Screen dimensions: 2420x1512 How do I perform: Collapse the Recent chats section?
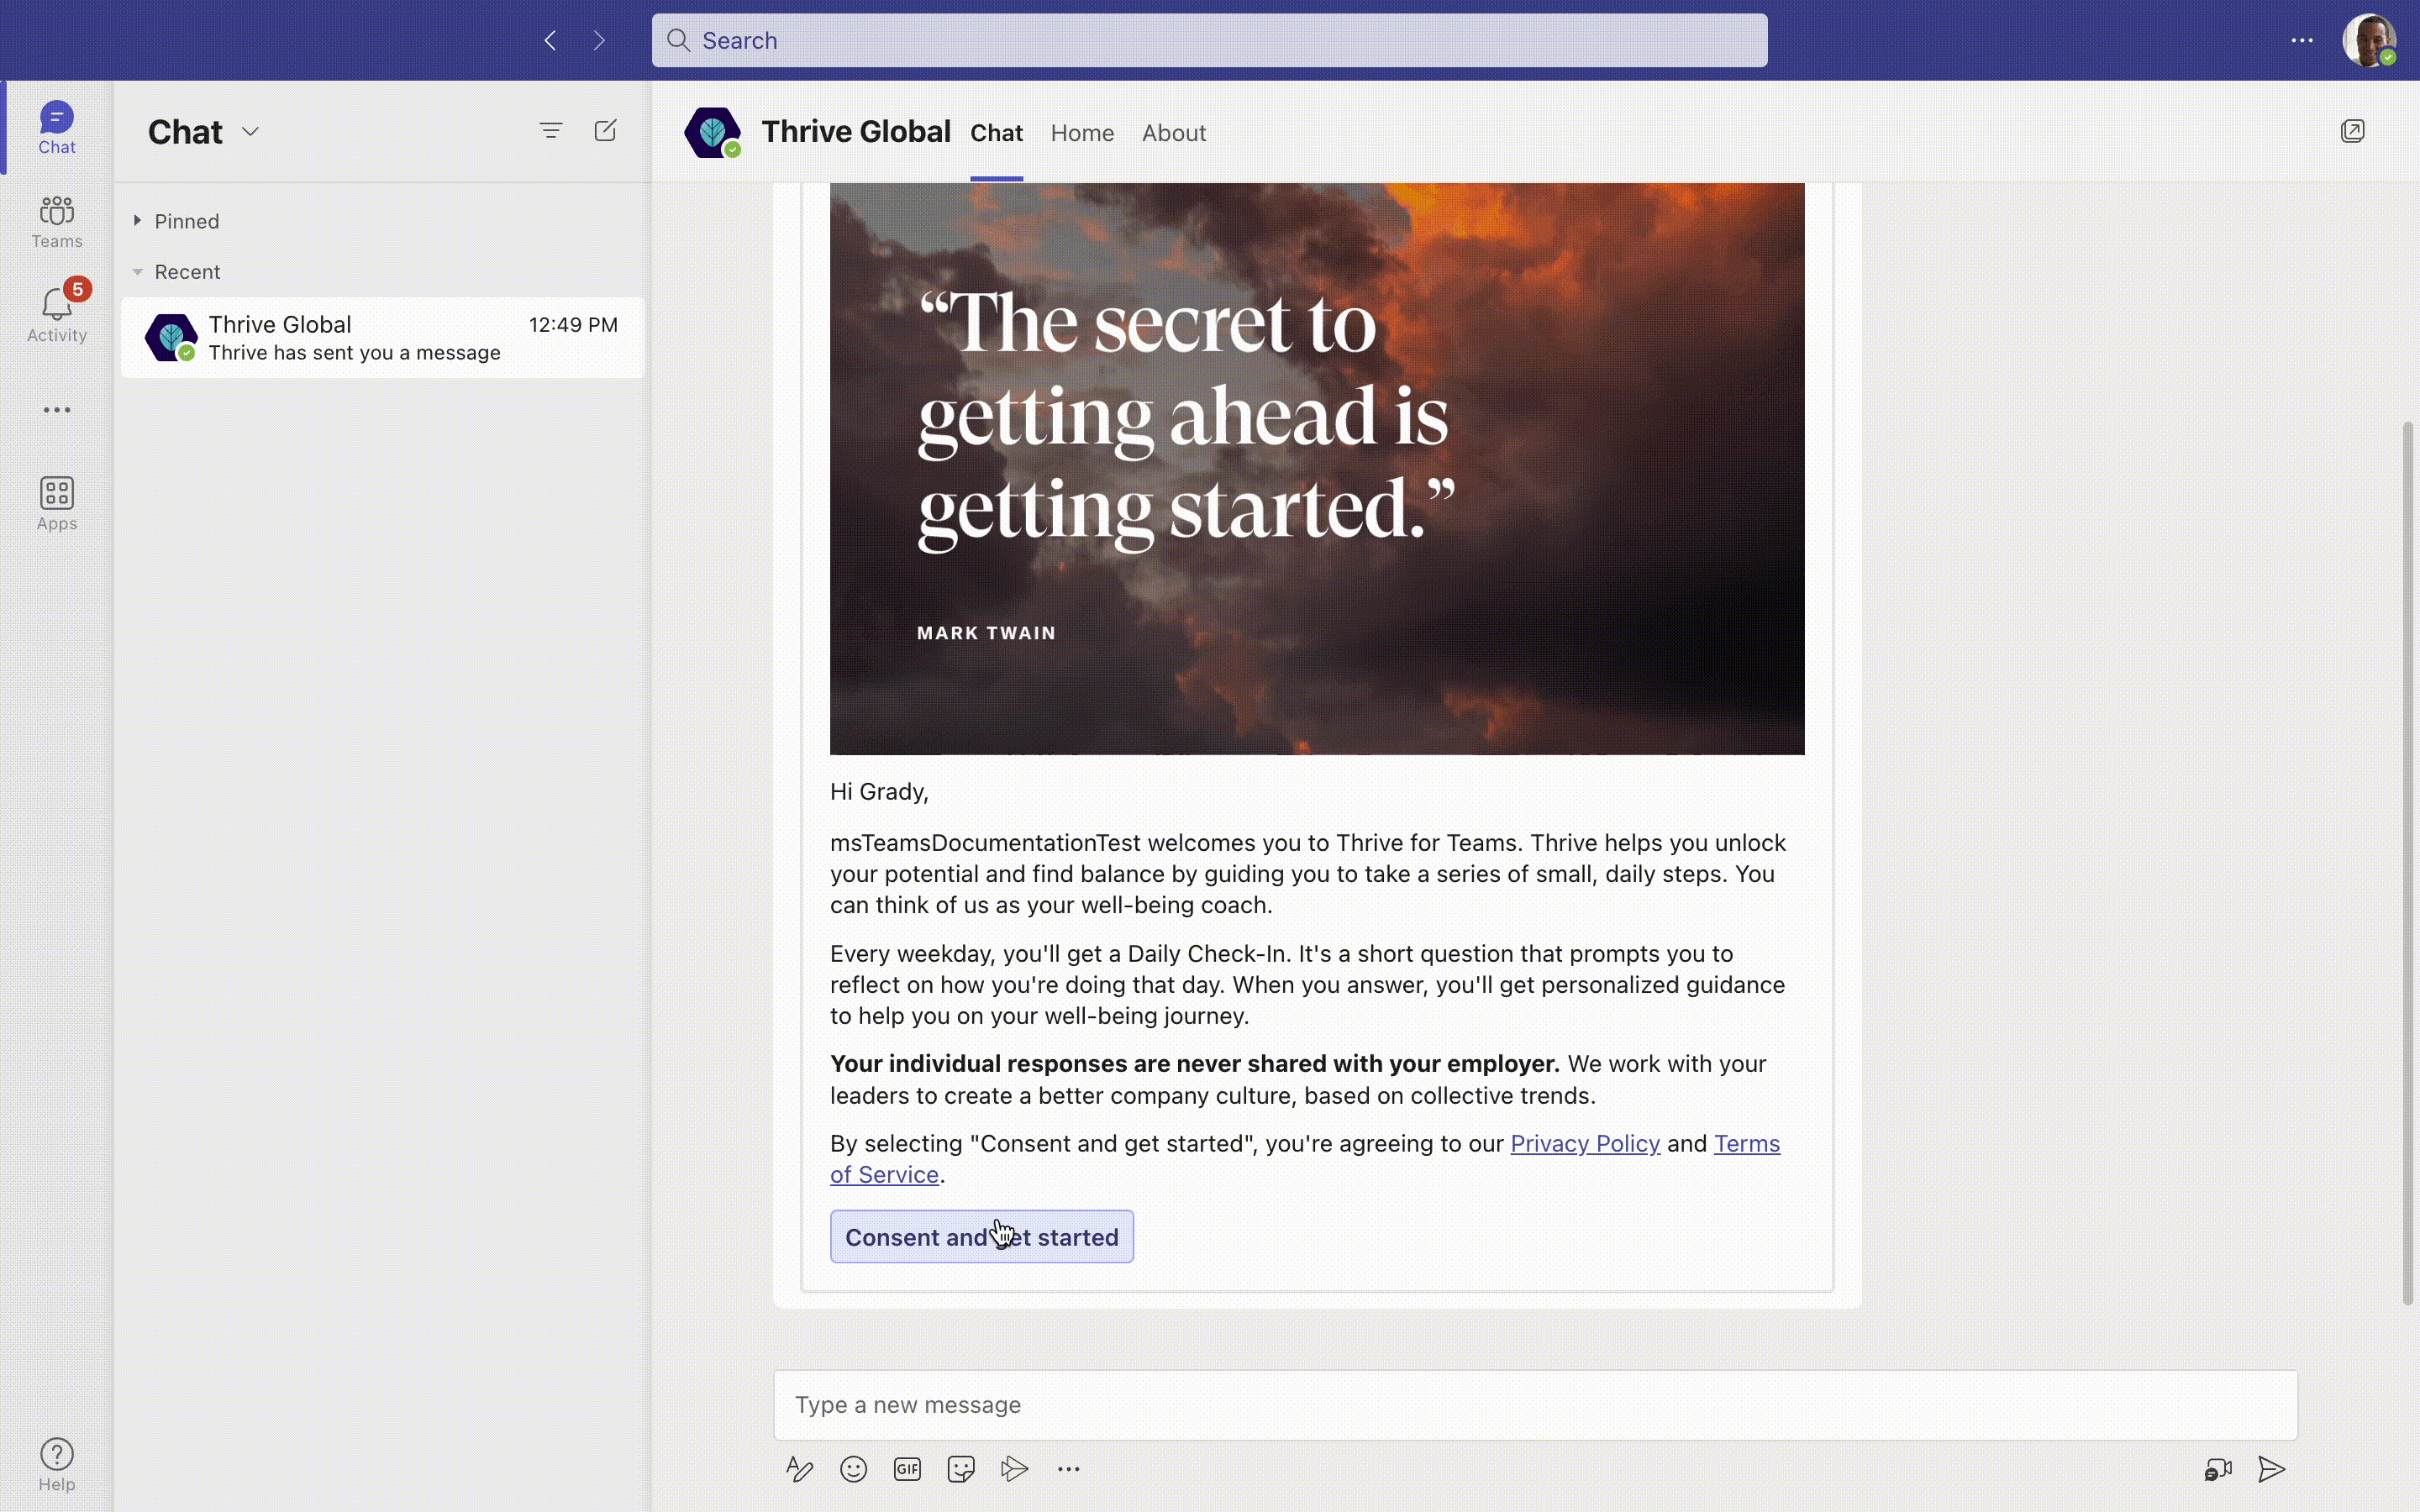176,272
